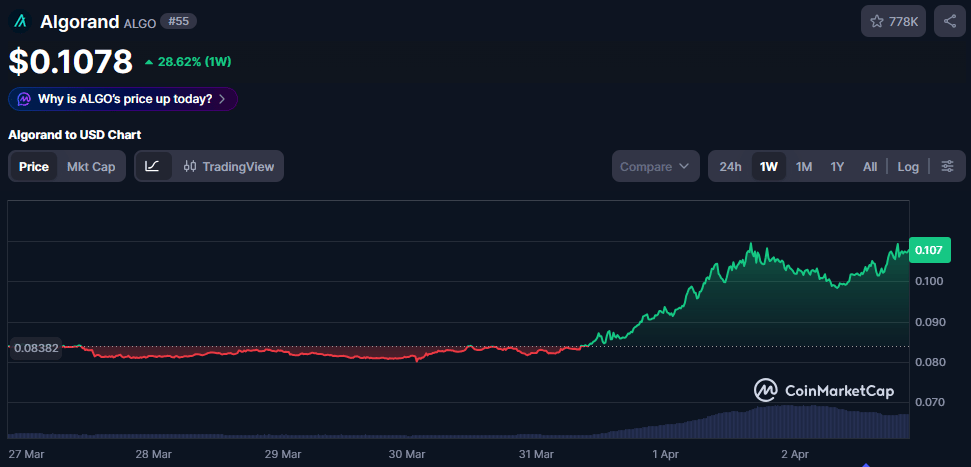Viewport: 971px width, 467px height.
Task: Open 'Why is ALGO's price up today?'
Action: click(x=123, y=99)
